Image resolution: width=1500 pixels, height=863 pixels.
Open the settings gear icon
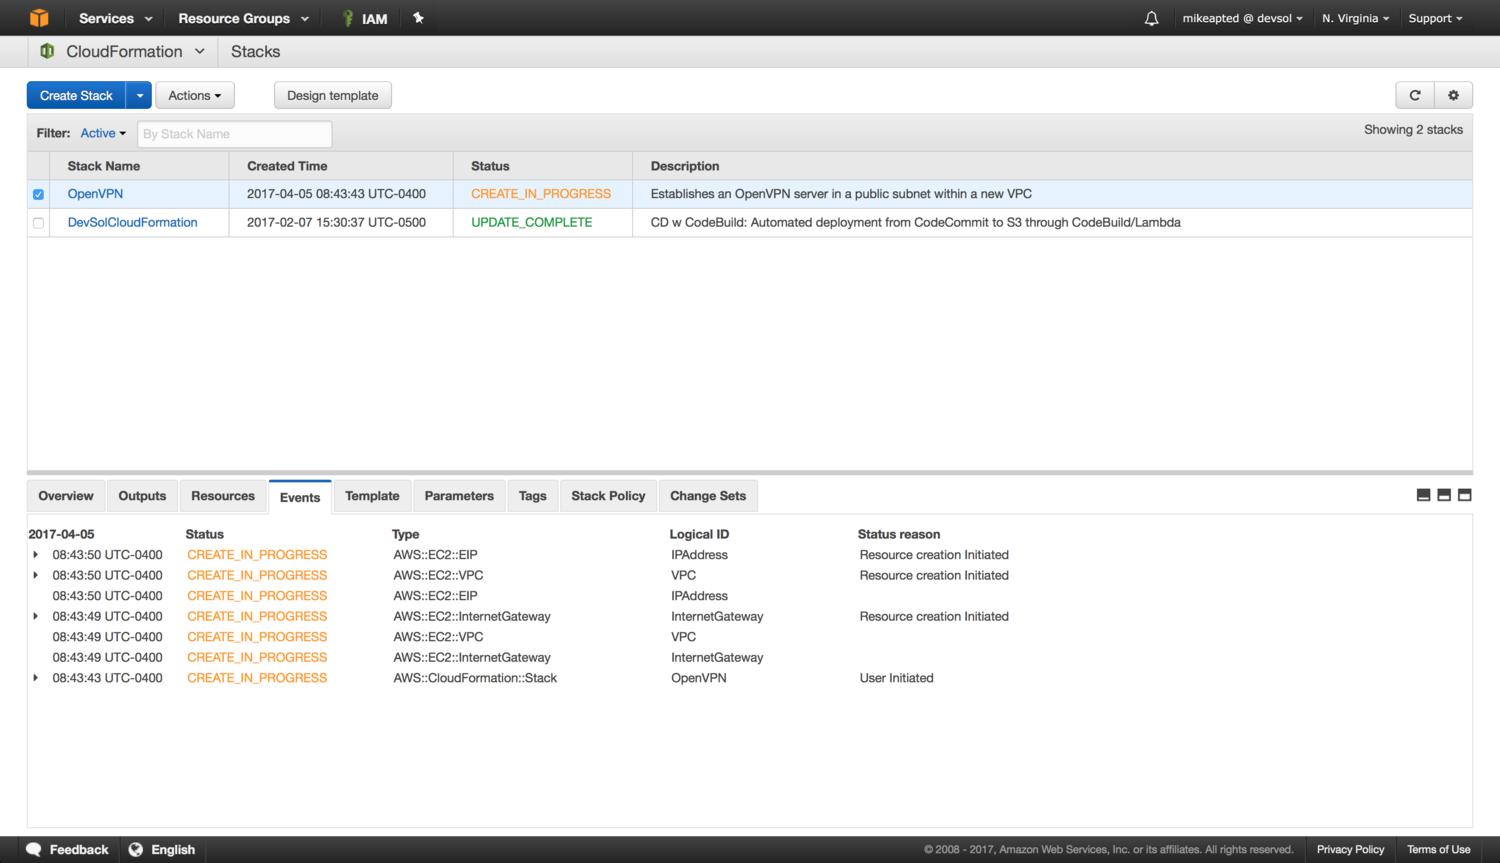1453,95
